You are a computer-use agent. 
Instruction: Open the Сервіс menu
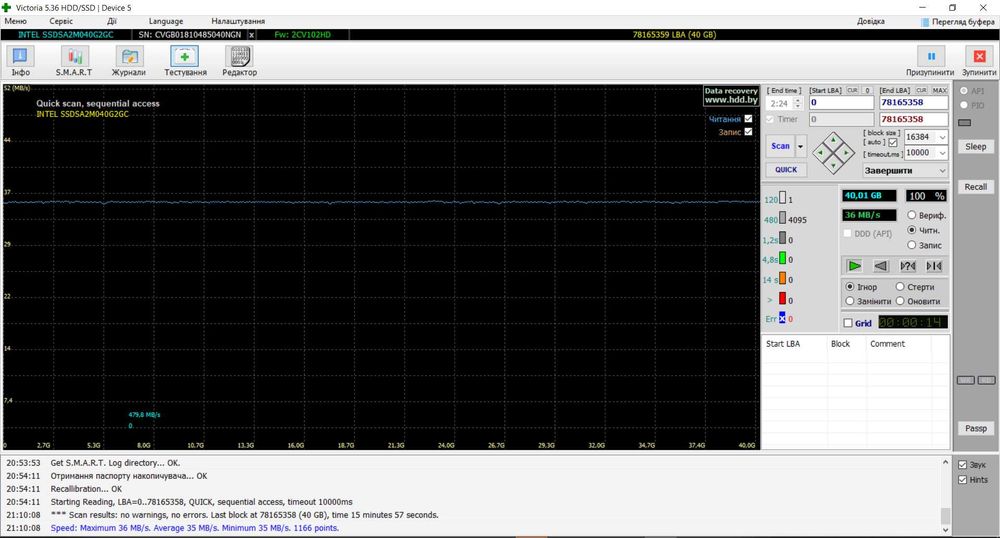click(60, 21)
